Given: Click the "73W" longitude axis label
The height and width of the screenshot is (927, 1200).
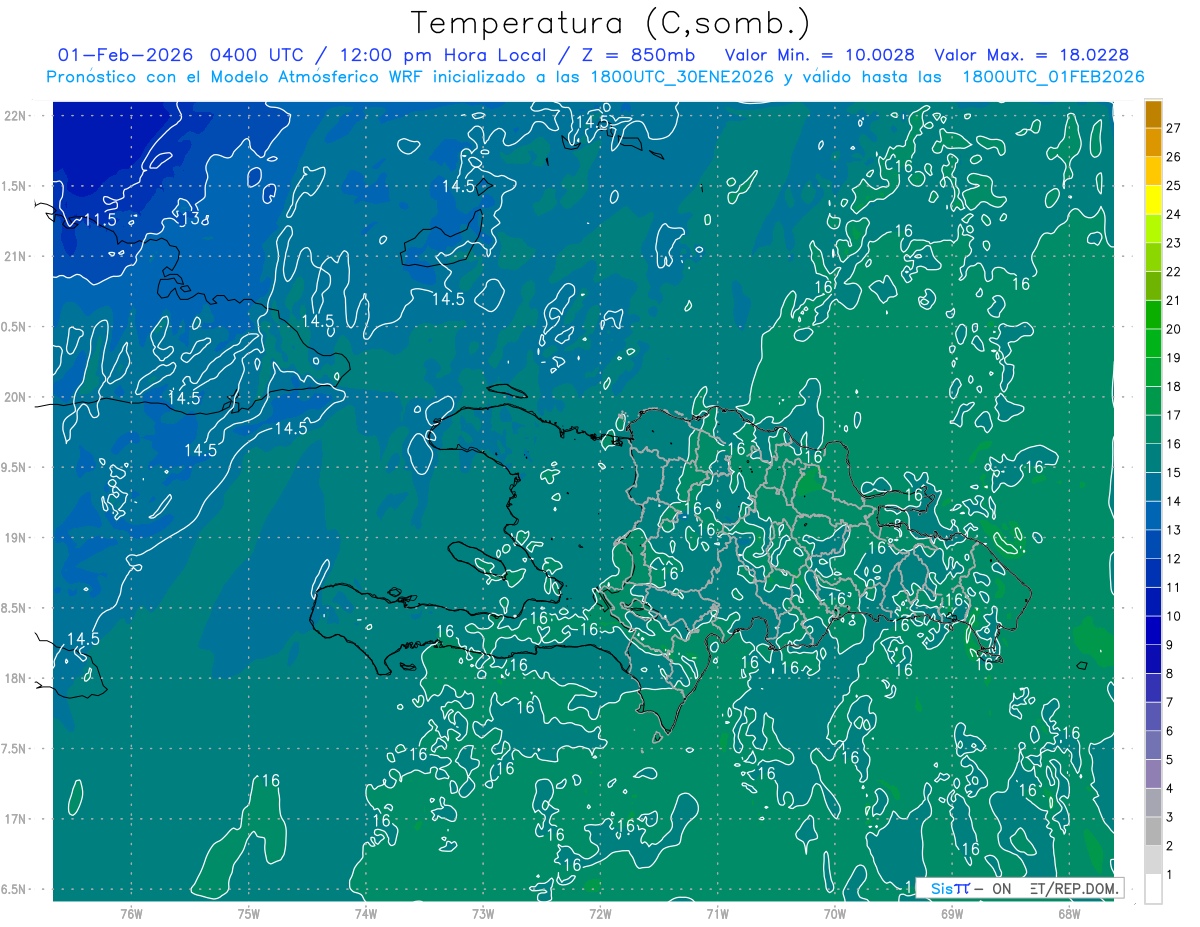Looking at the screenshot, I should click(483, 913).
